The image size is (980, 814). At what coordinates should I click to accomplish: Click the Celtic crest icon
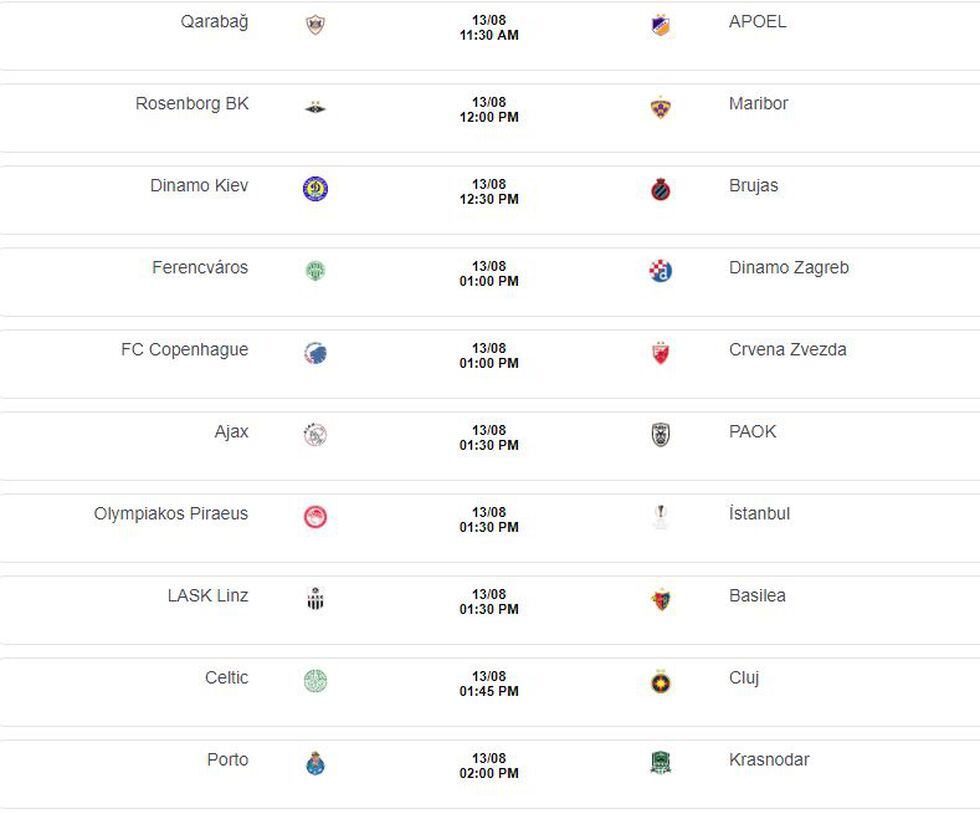click(x=315, y=681)
